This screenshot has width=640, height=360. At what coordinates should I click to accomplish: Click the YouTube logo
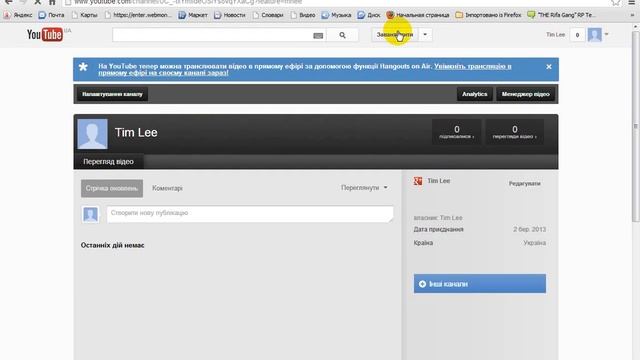(x=45, y=35)
